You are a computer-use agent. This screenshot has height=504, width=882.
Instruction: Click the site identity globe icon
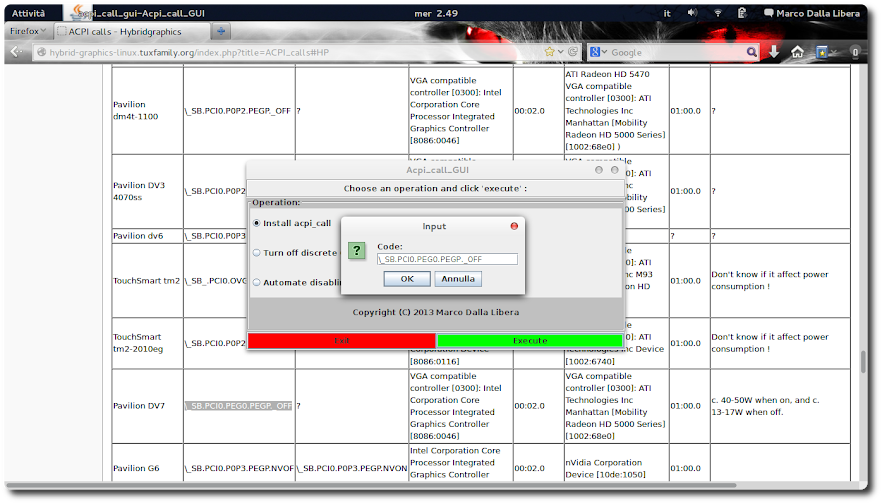point(41,52)
